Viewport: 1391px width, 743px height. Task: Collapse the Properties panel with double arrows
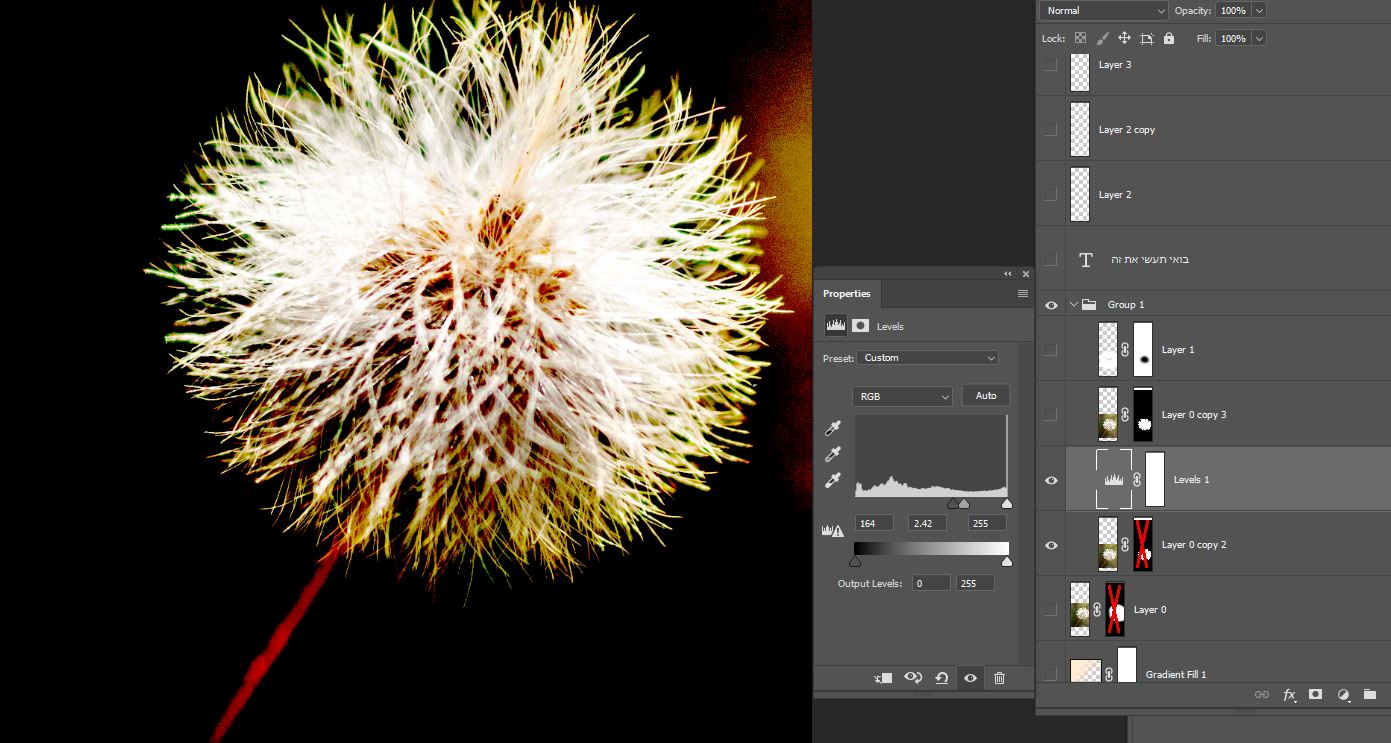(1008, 274)
